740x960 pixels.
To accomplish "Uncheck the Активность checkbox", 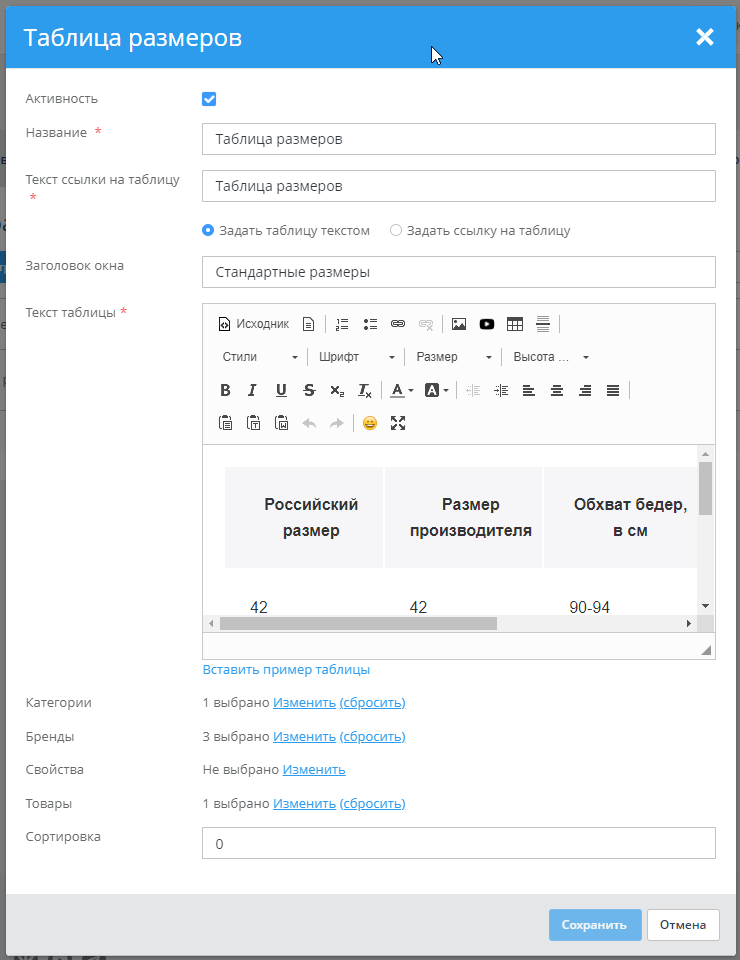I will [209, 99].
